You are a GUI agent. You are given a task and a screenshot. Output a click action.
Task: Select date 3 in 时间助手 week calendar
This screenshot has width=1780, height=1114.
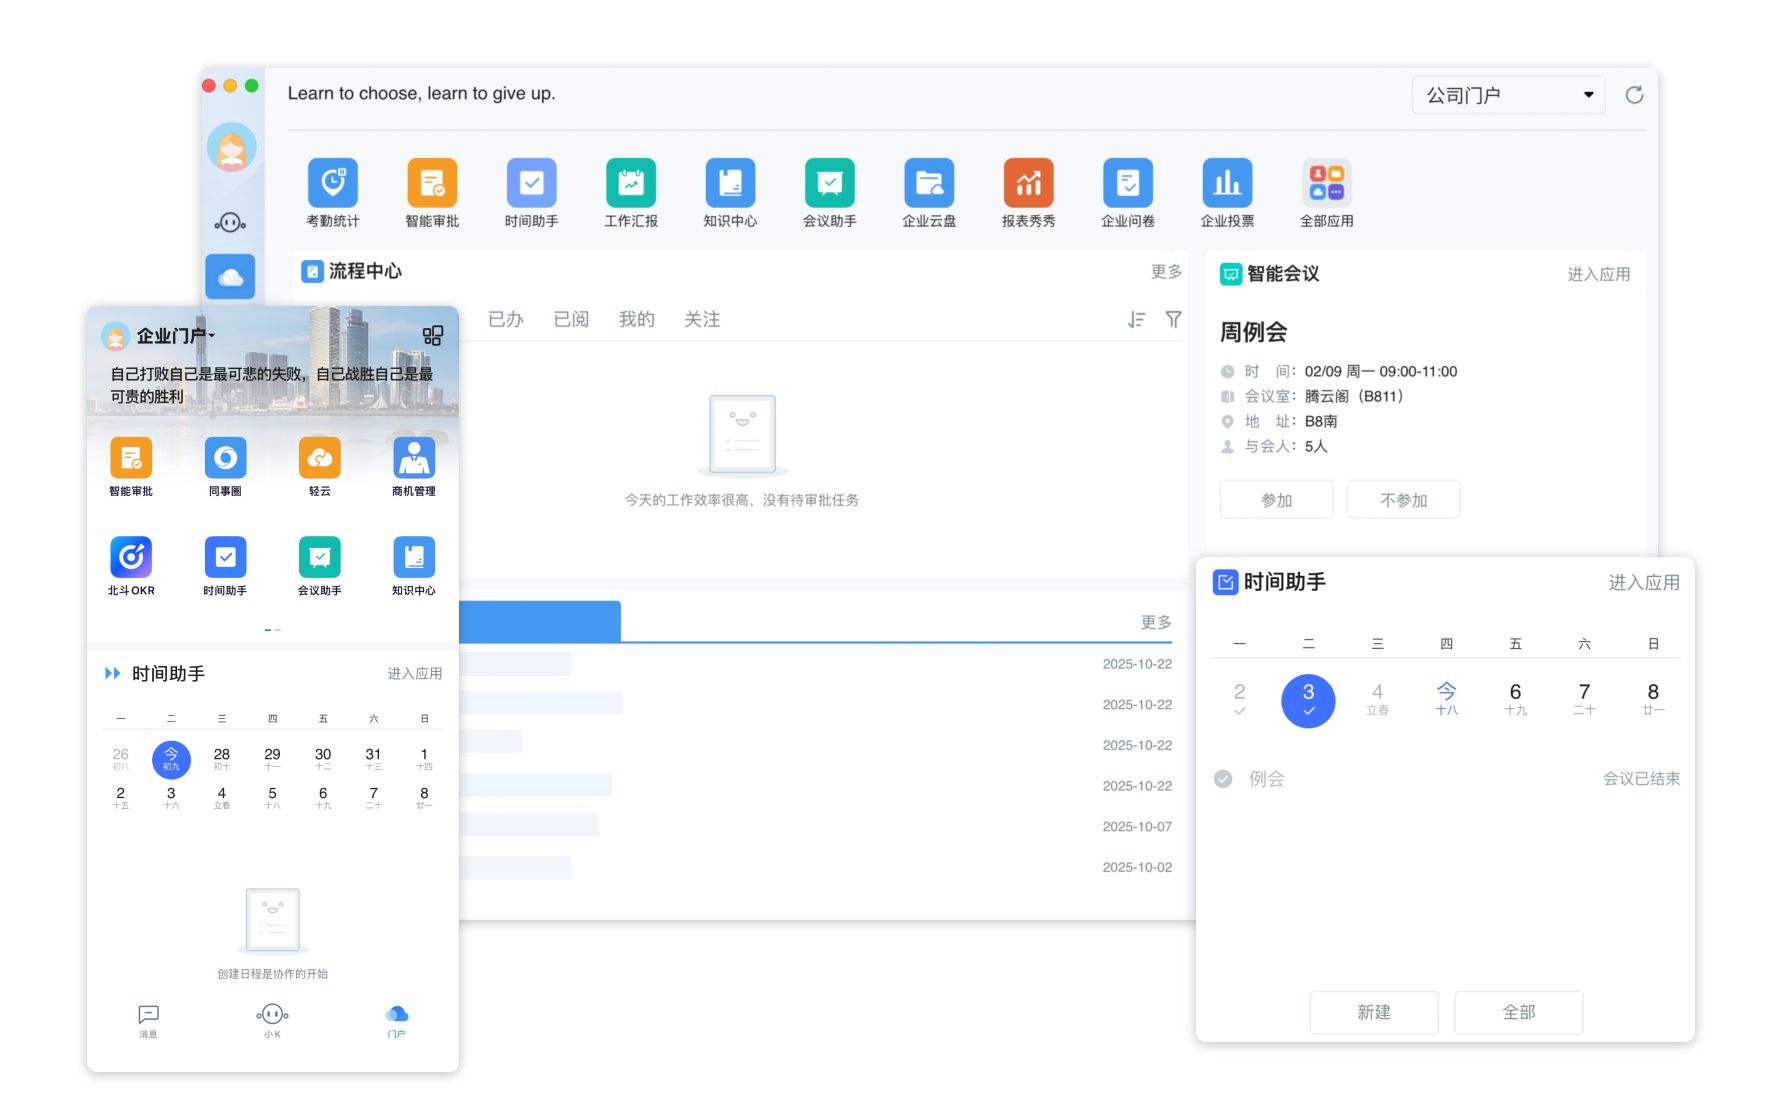1308,700
